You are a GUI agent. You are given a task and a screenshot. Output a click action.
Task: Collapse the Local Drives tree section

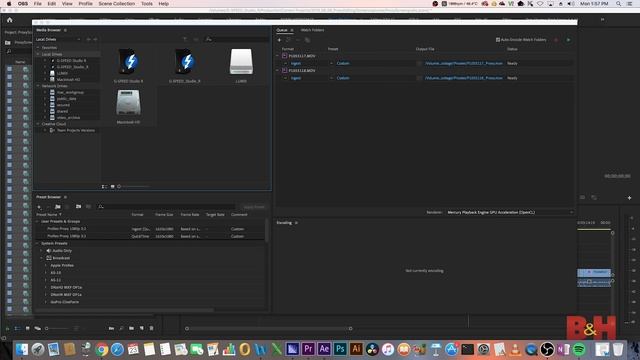[x=38, y=54]
